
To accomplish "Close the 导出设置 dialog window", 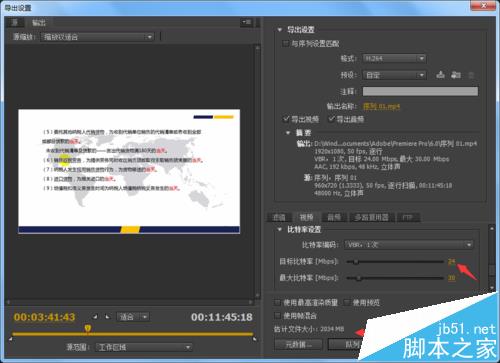I will [483, 5].
